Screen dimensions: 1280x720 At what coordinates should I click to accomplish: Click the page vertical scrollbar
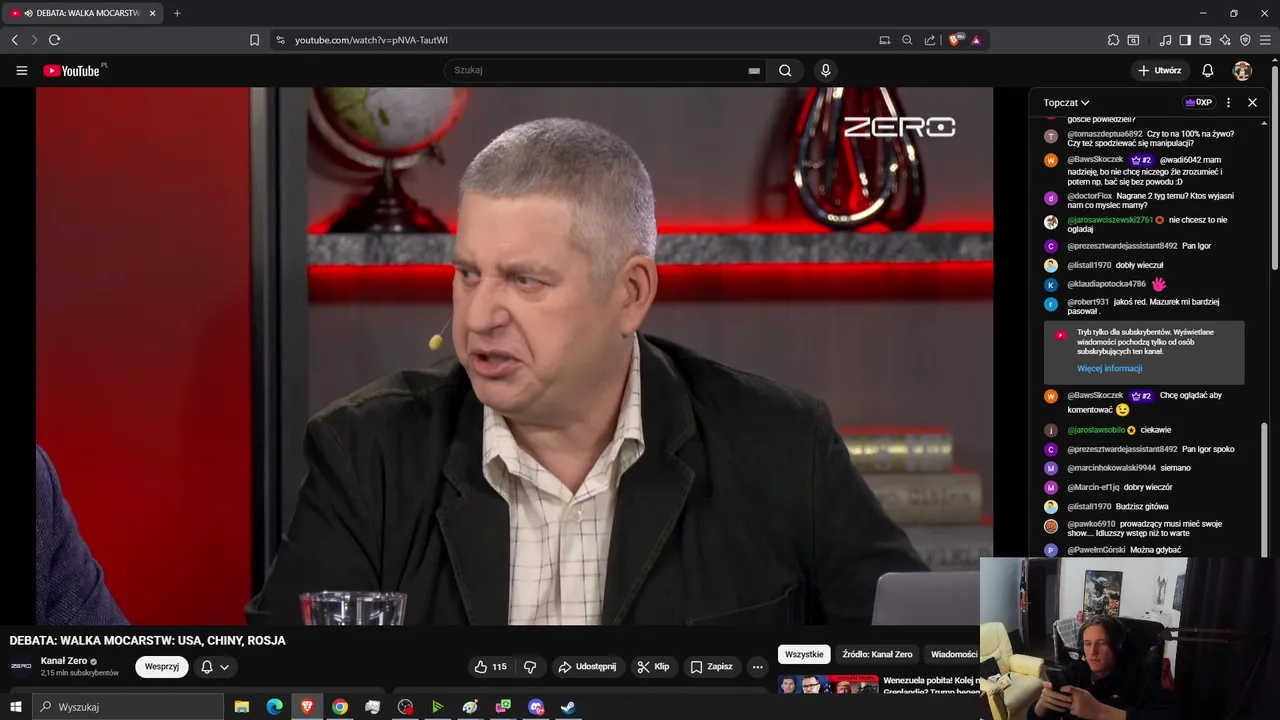(1275, 170)
